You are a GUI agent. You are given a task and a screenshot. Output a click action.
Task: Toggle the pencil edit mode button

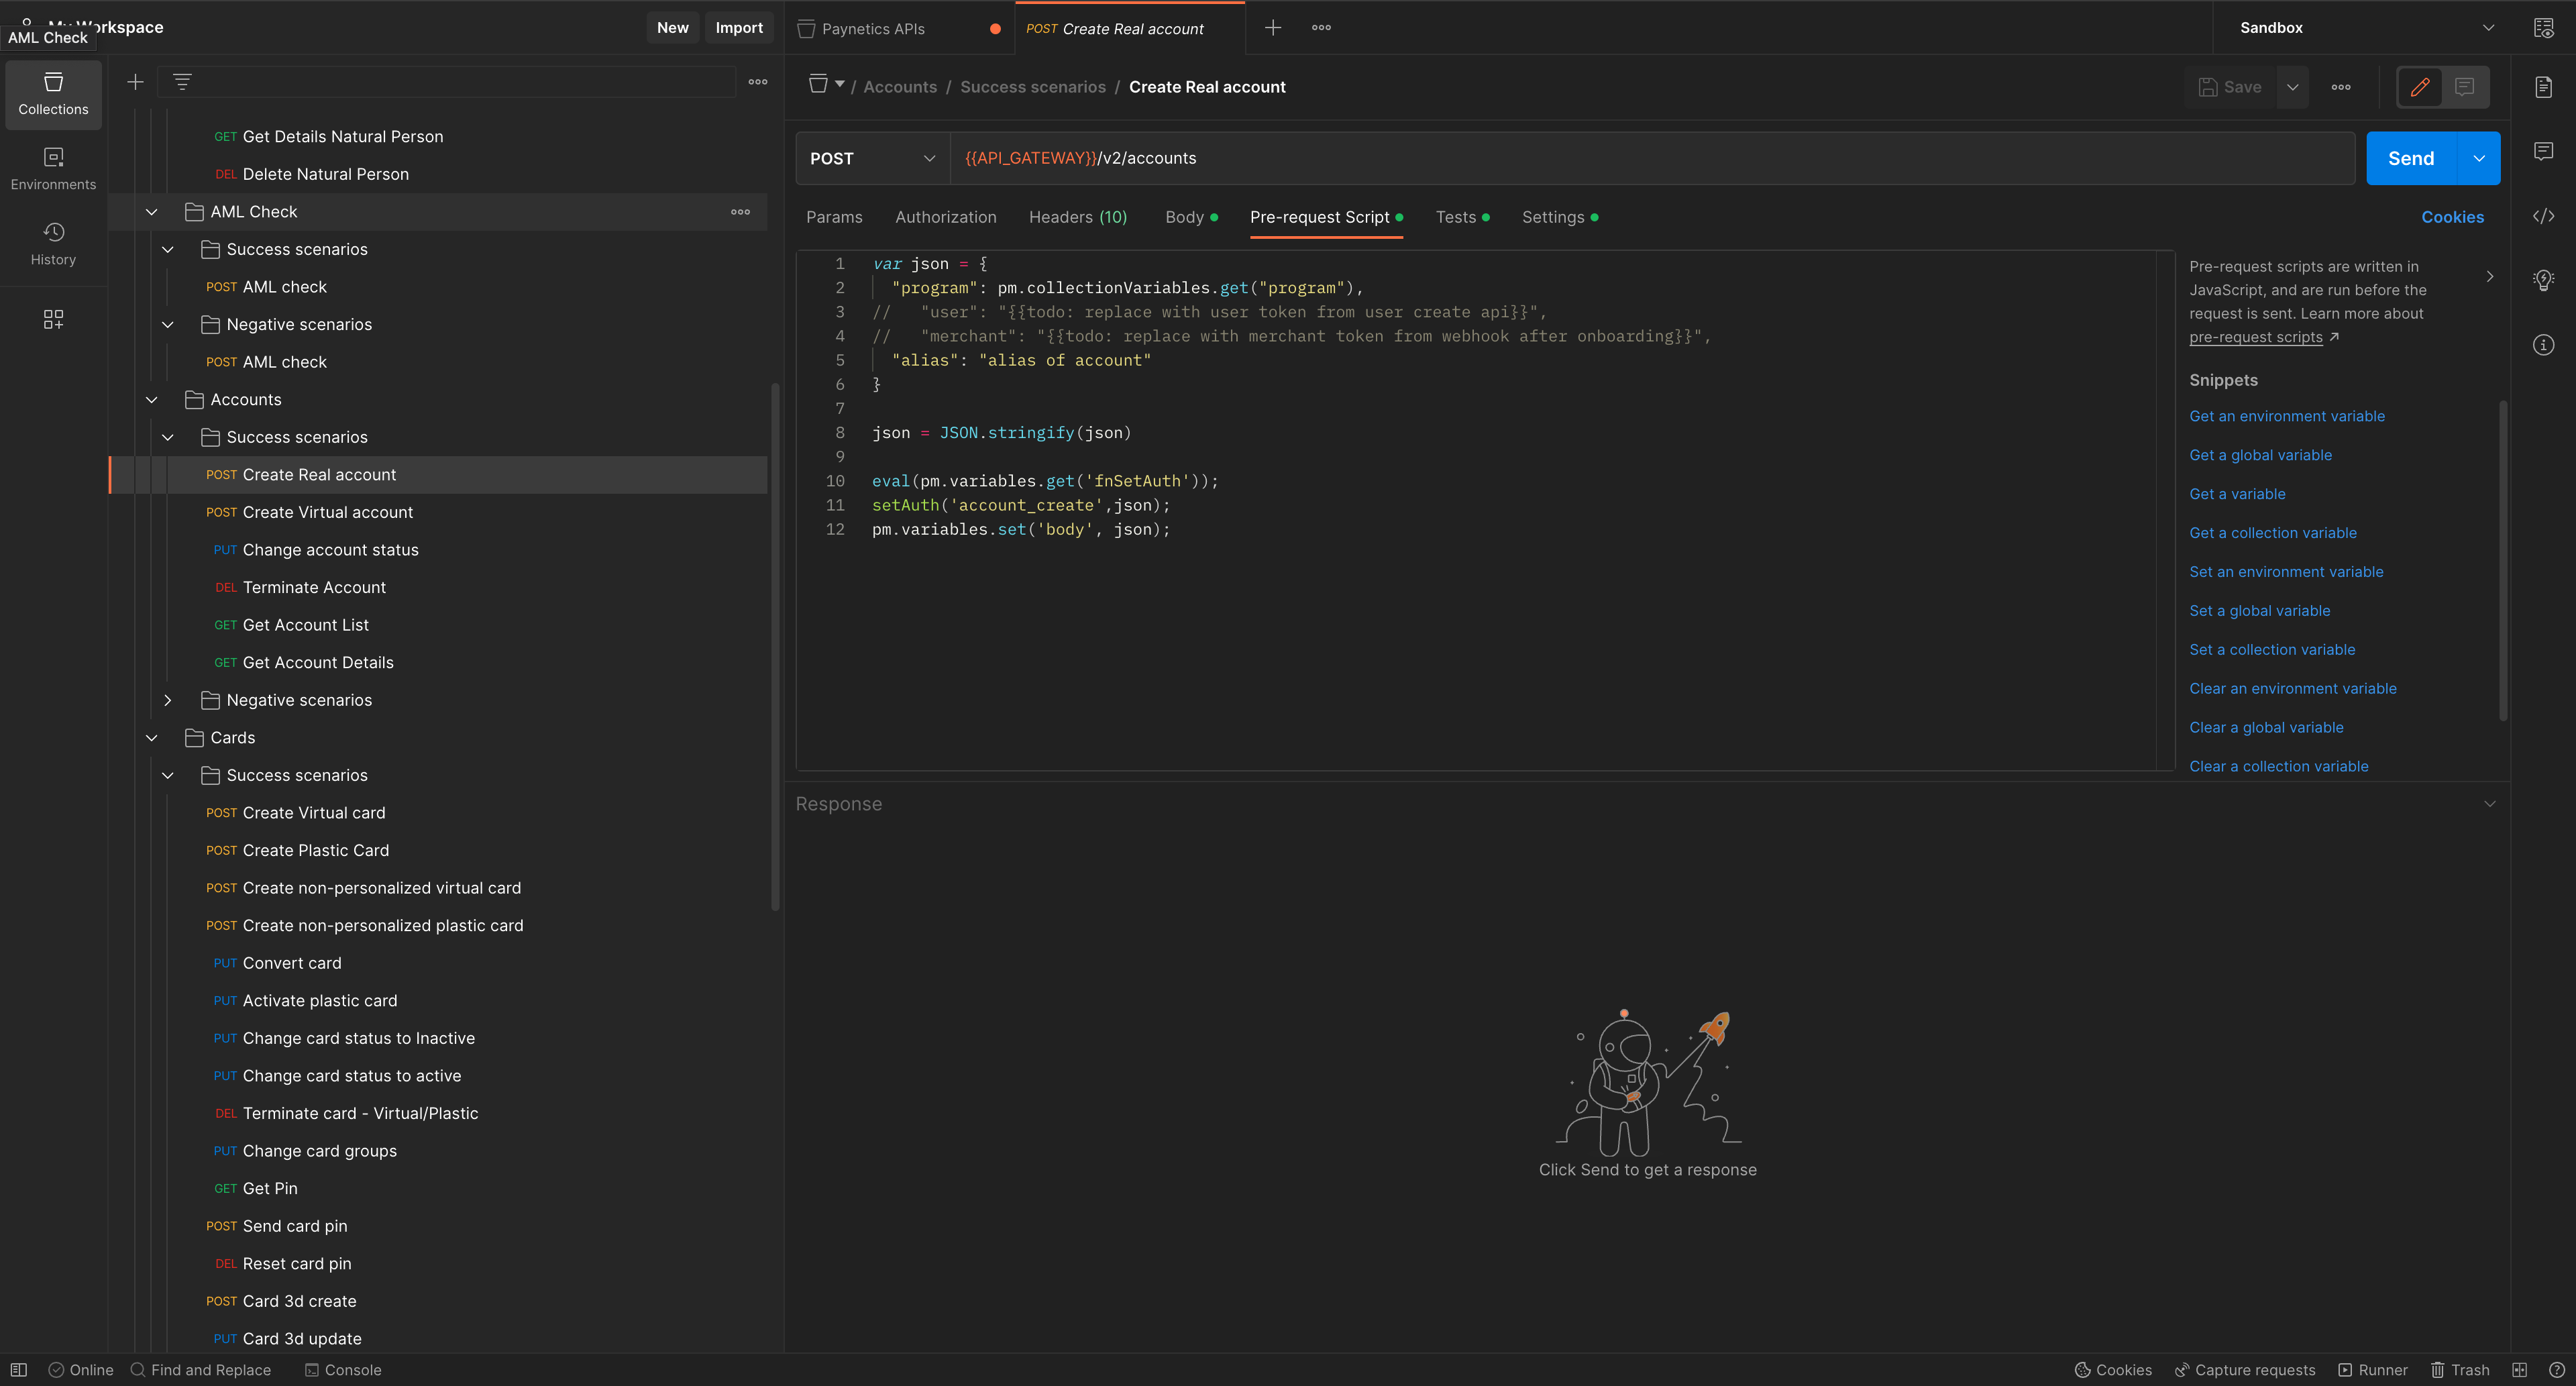(x=2419, y=87)
